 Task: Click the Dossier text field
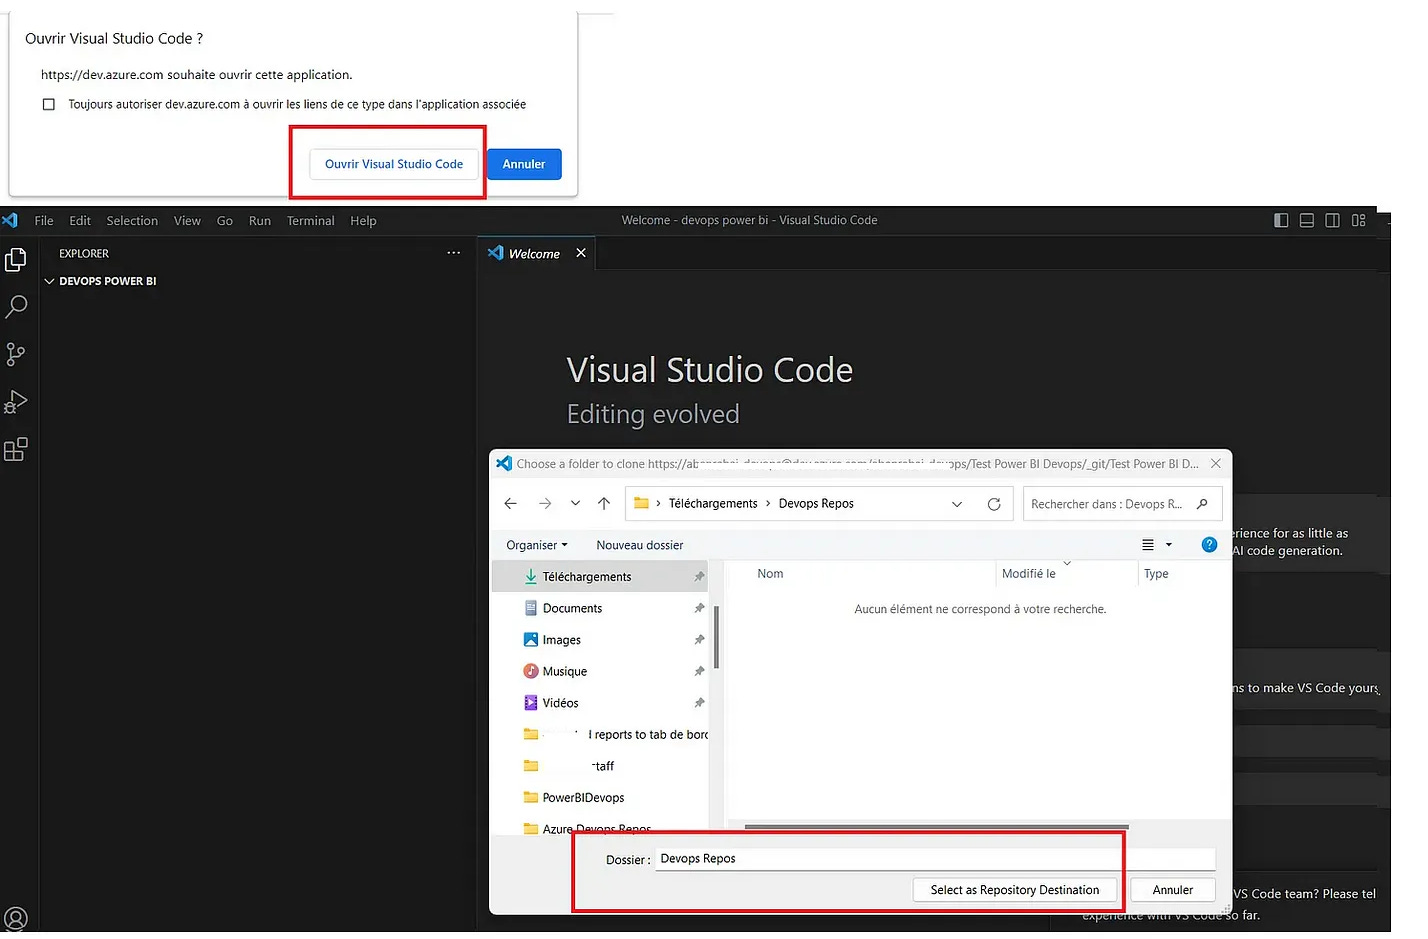coord(935,859)
